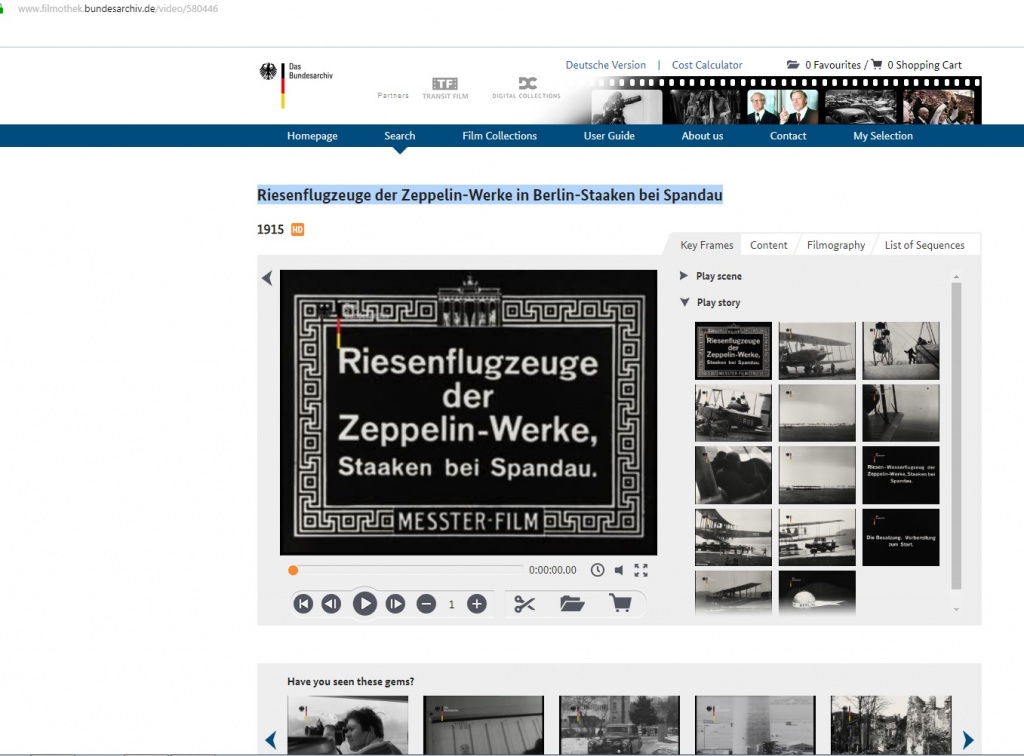This screenshot has height=756, width=1024.
Task: Click the Digital Collections partner logo
Action: 526,87
